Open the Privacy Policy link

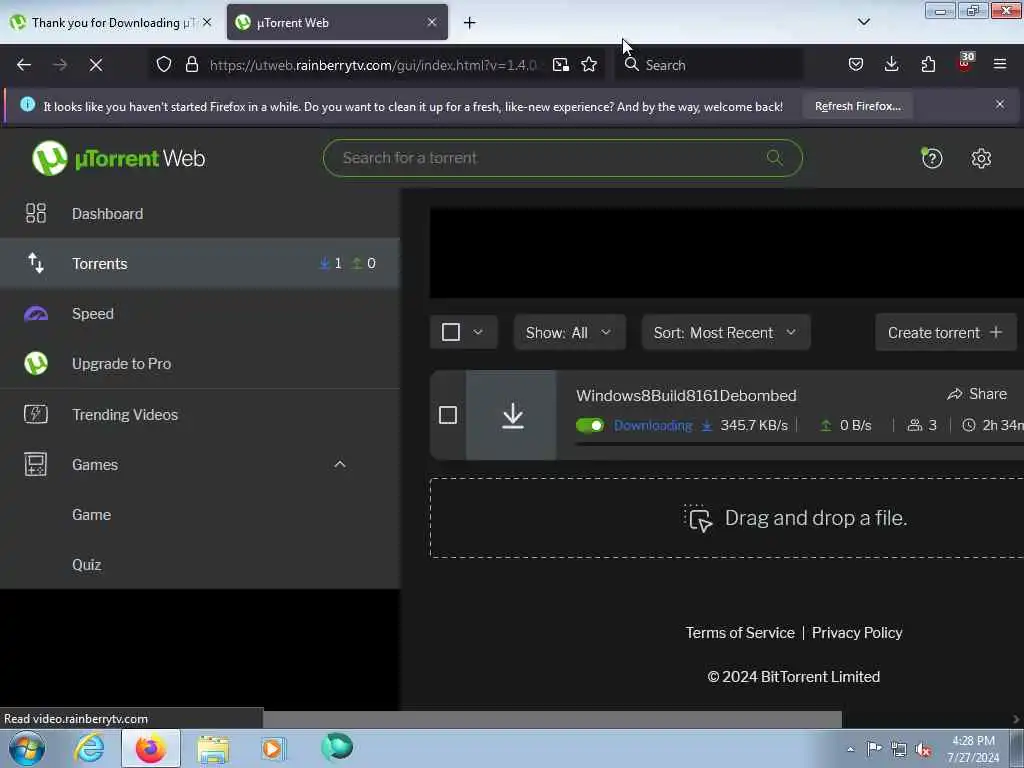857,632
